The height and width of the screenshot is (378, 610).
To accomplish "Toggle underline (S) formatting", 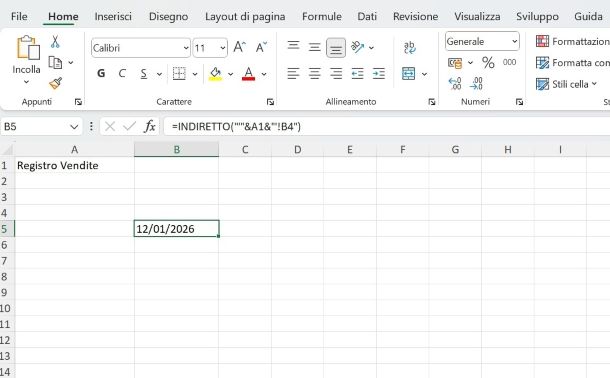I will tap(144, 73).
